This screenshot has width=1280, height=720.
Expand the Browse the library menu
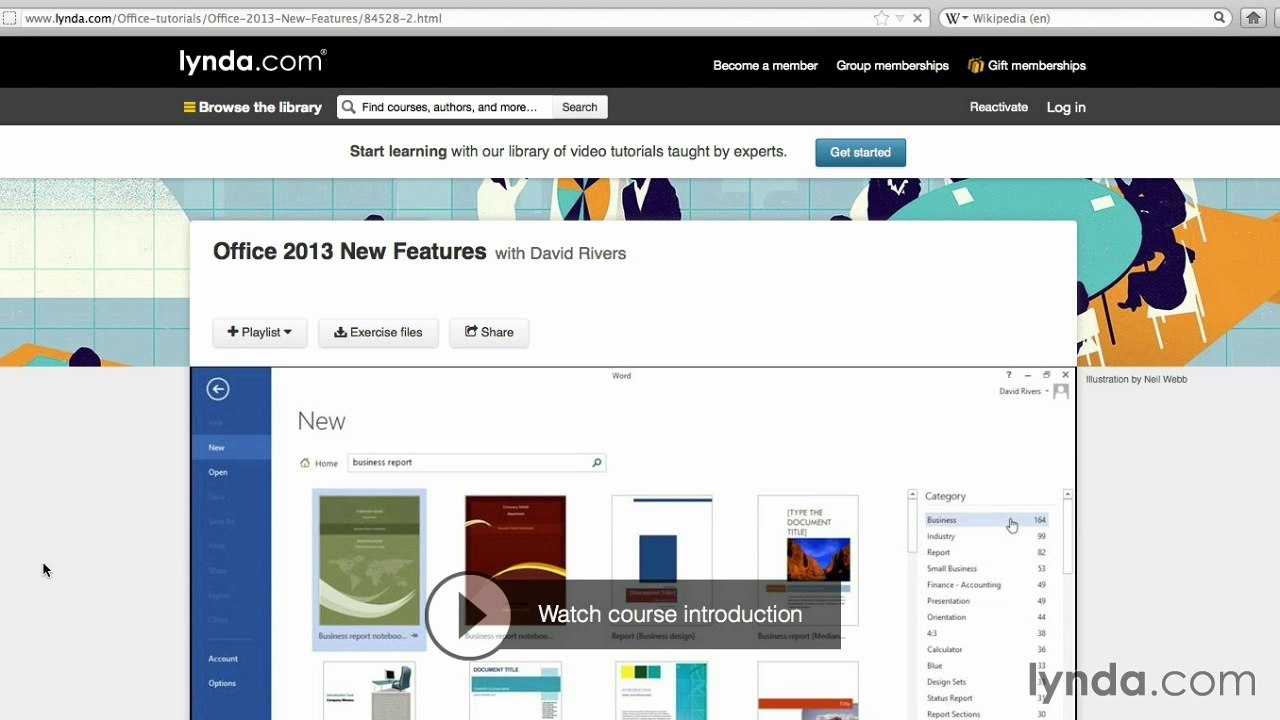[x=260, y=107]
